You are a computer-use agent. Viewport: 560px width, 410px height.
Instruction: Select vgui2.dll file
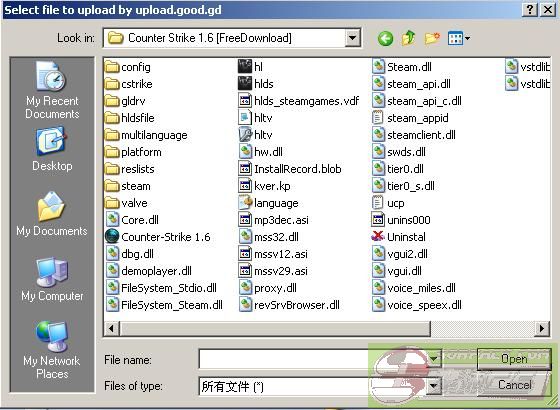tap(400, 254)
